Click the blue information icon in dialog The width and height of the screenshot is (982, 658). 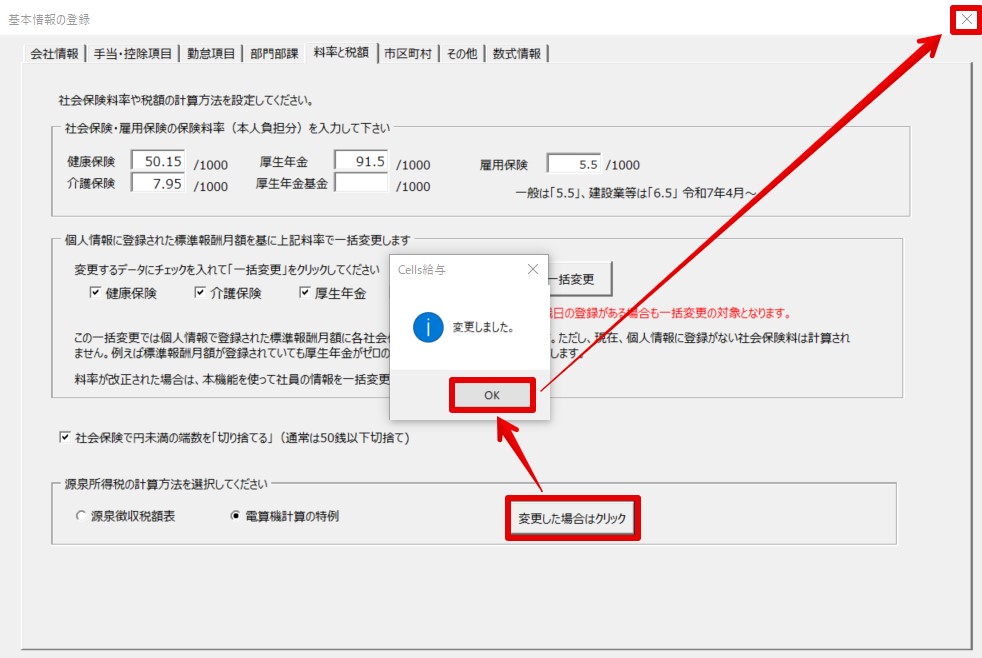(x=428, y=327)
